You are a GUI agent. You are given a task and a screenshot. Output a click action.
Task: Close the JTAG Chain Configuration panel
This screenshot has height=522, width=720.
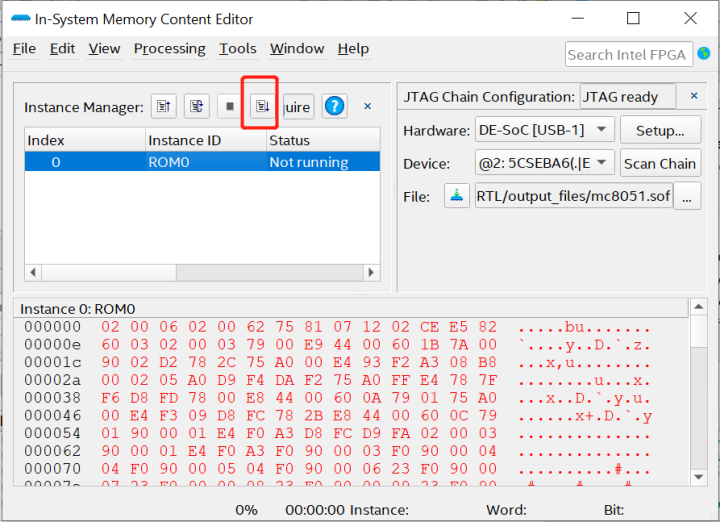[694, 96]
